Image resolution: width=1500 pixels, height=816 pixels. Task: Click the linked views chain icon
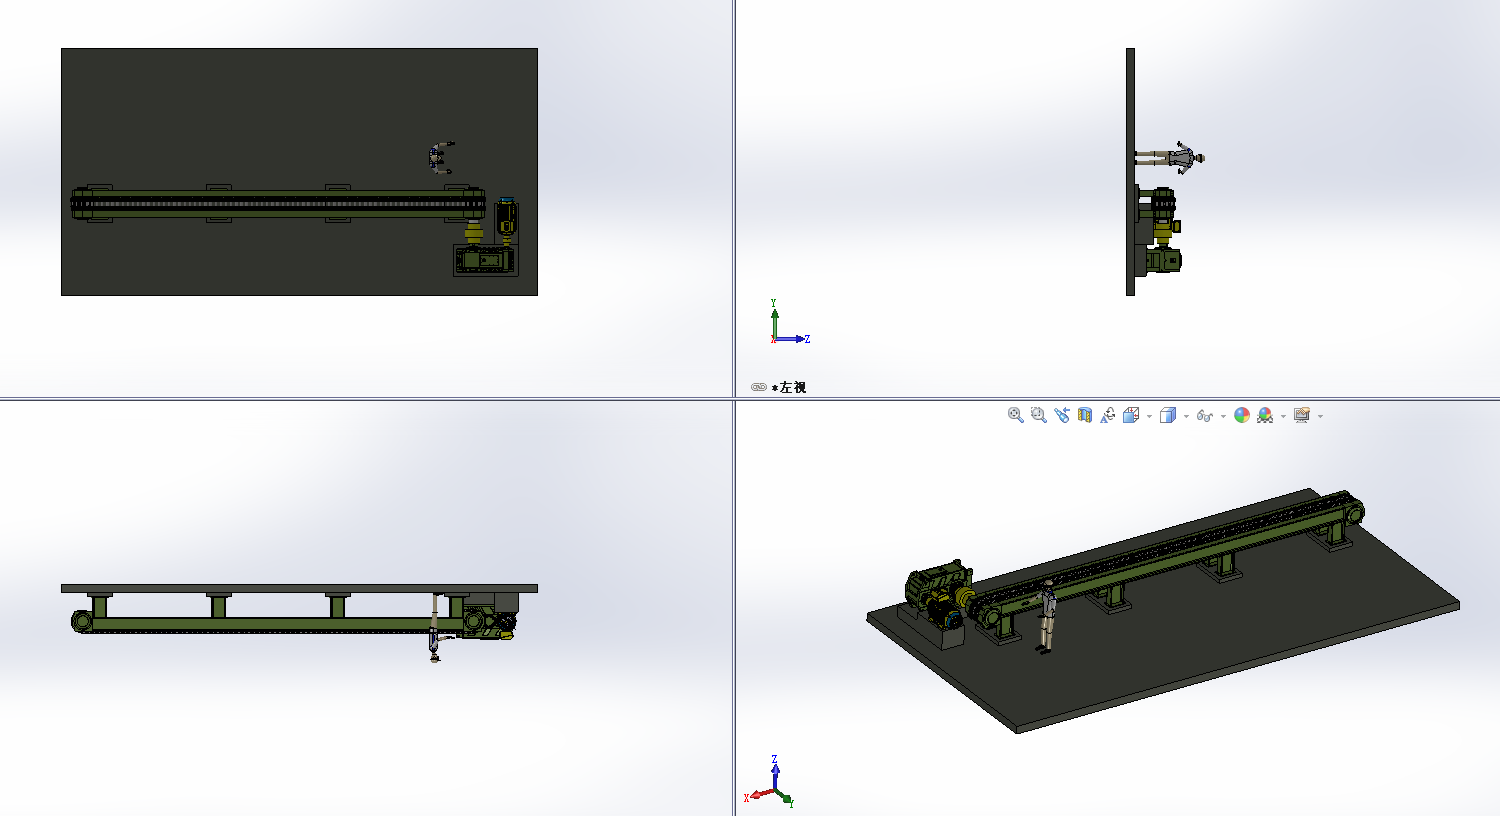759,387
